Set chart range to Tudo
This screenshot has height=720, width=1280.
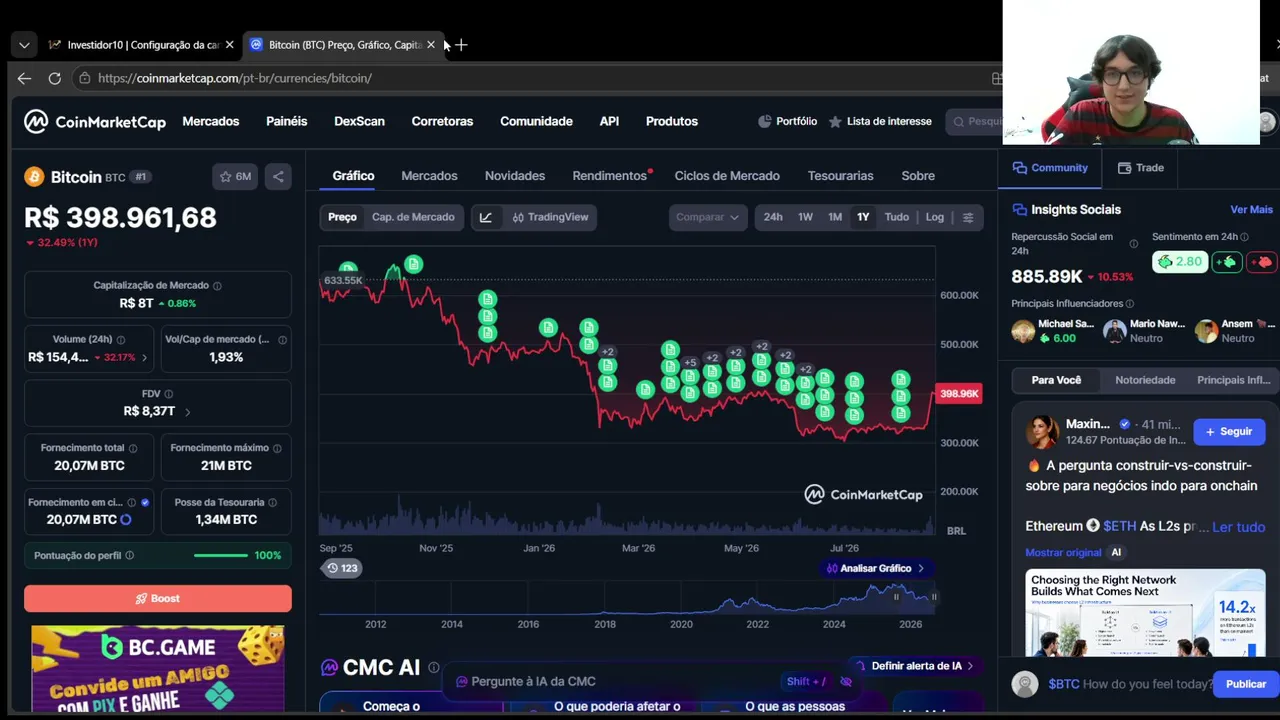pos(897,217)
